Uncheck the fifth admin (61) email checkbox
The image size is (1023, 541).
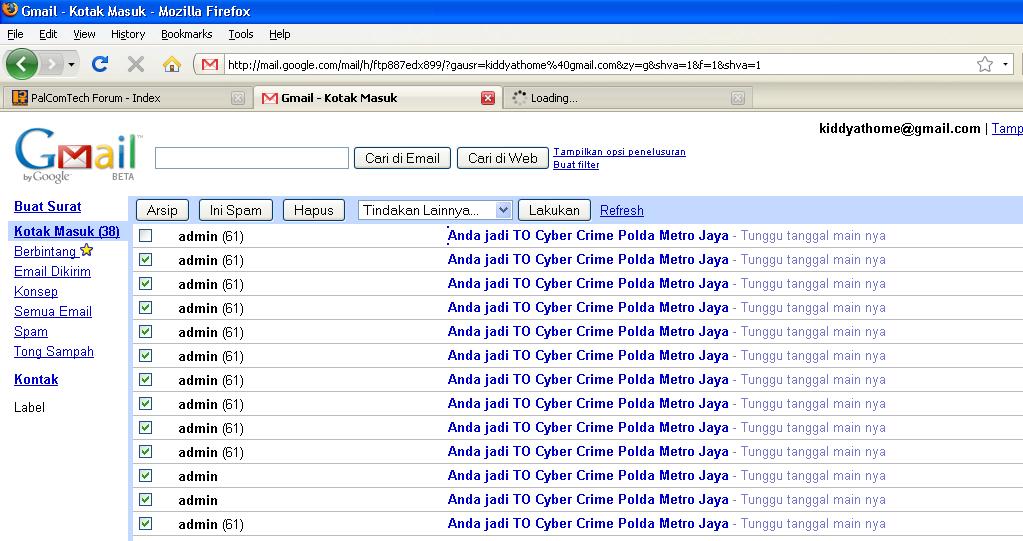[145, 332]
